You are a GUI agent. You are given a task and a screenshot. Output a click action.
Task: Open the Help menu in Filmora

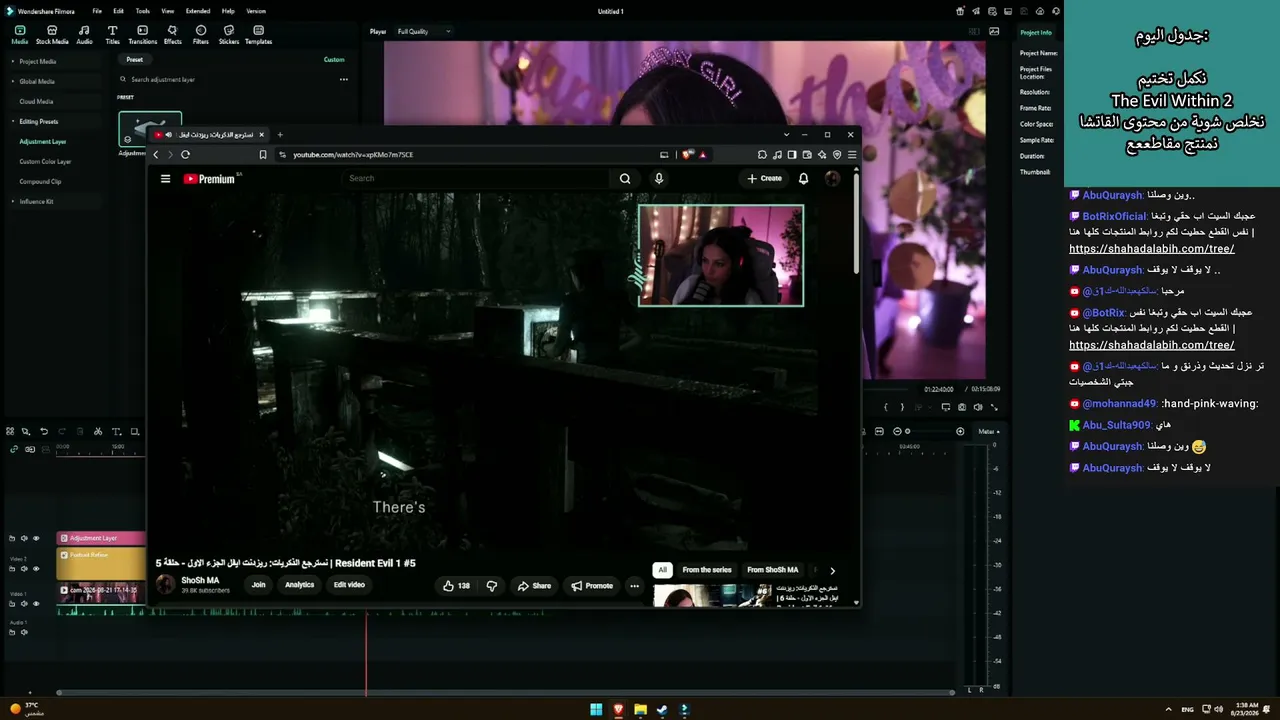pos(228,11)
